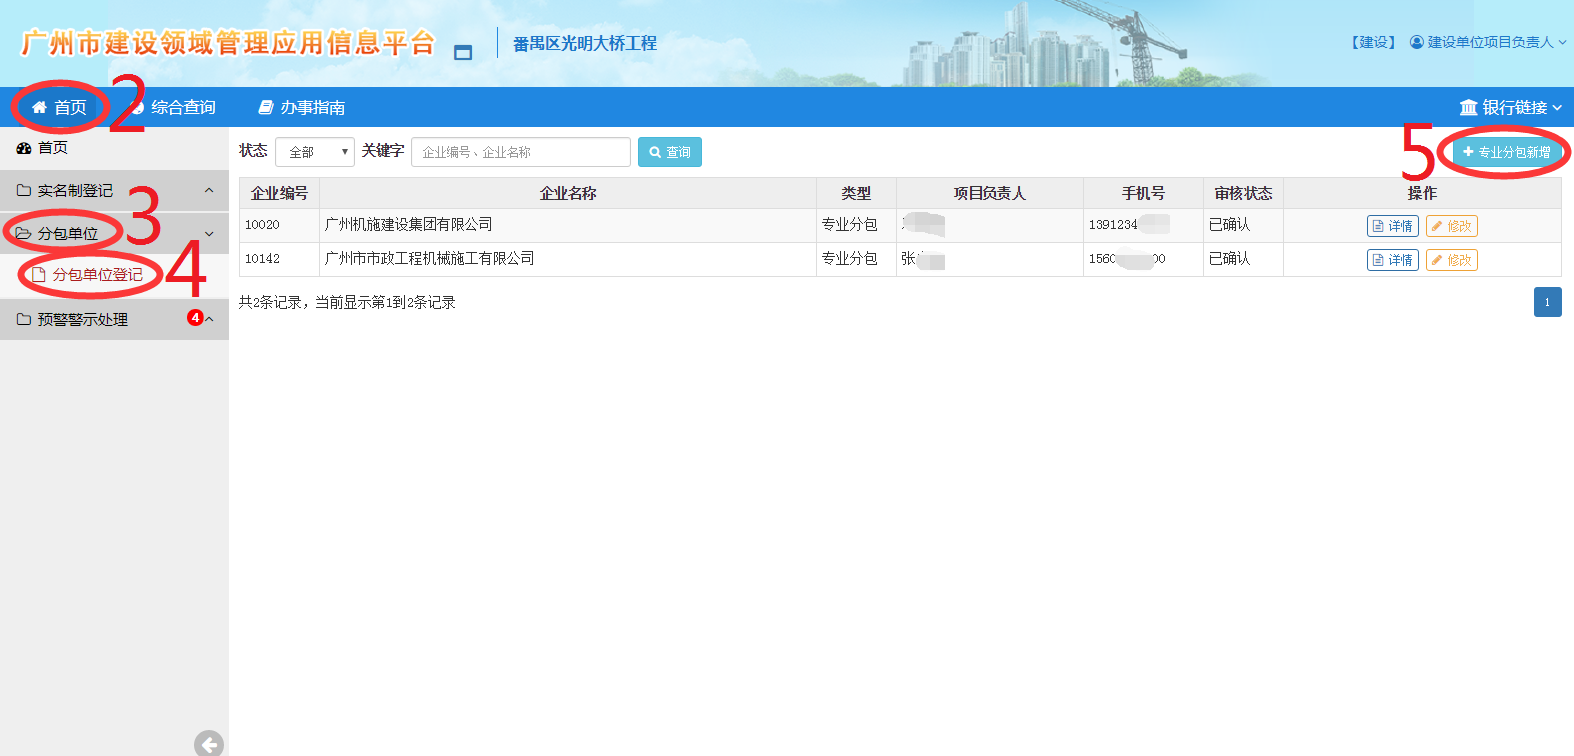Click enterprise number 10142

(262, 259)
